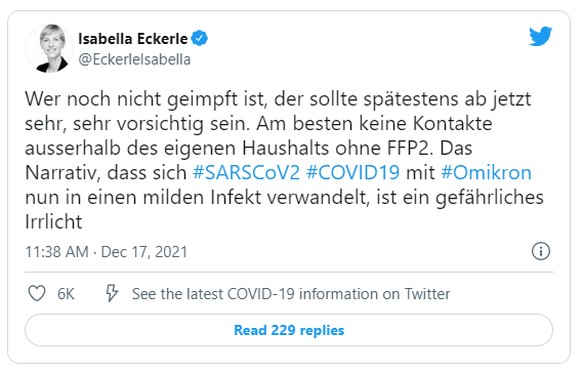Open the tweet info circle icon
The height and width of the screenshot is (373, 582).
tap(541, 251)
